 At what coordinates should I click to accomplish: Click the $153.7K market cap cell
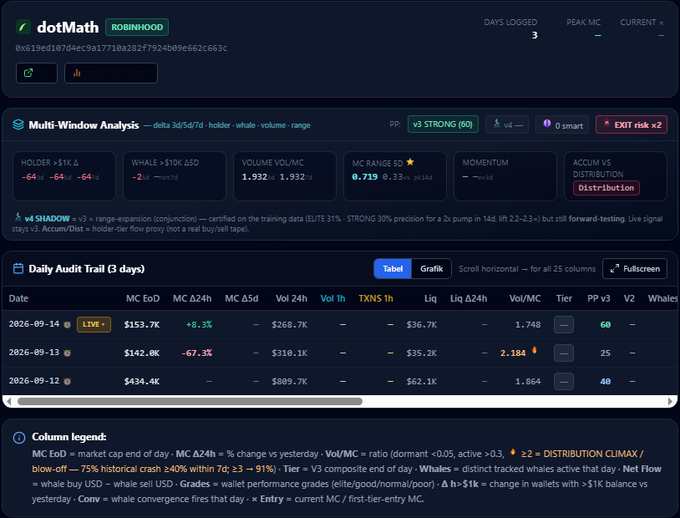pyautogui.click(x=142, y=325)
